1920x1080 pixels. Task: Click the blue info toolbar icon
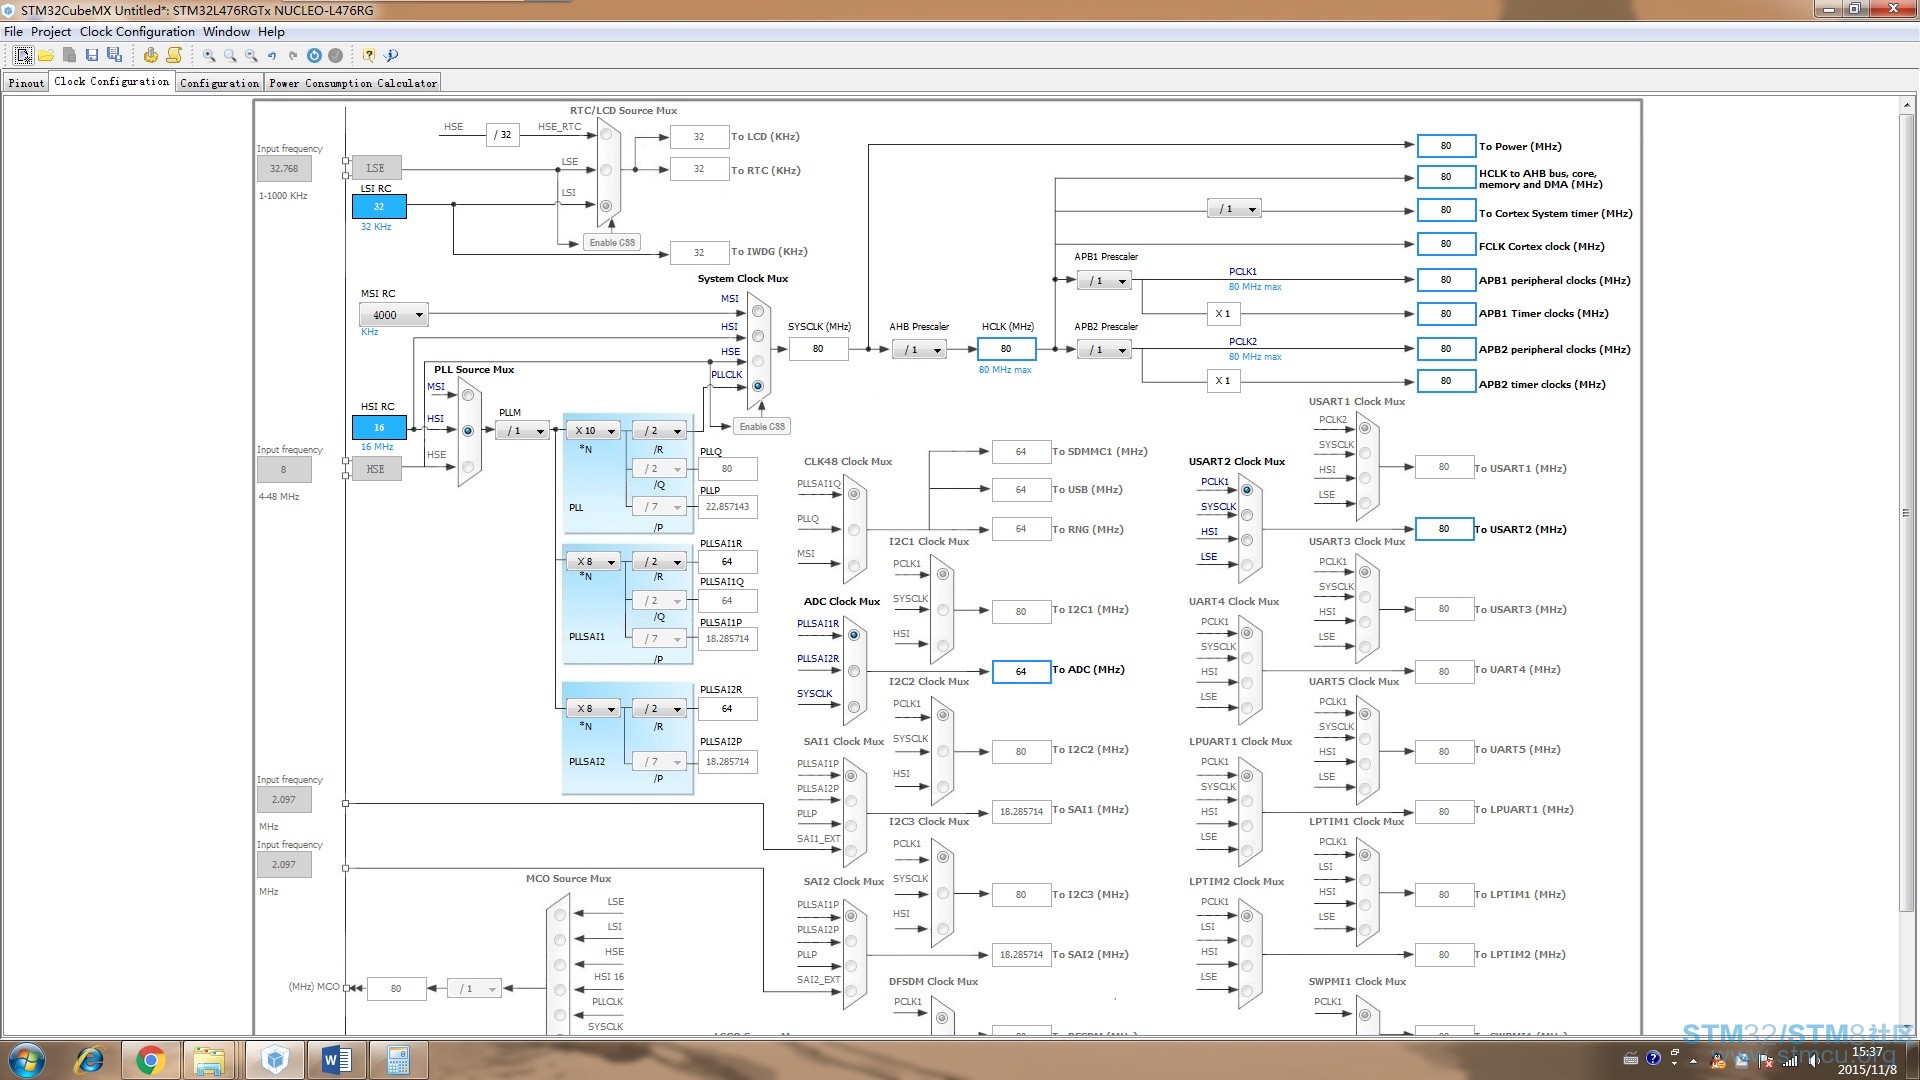pos(391,56)
